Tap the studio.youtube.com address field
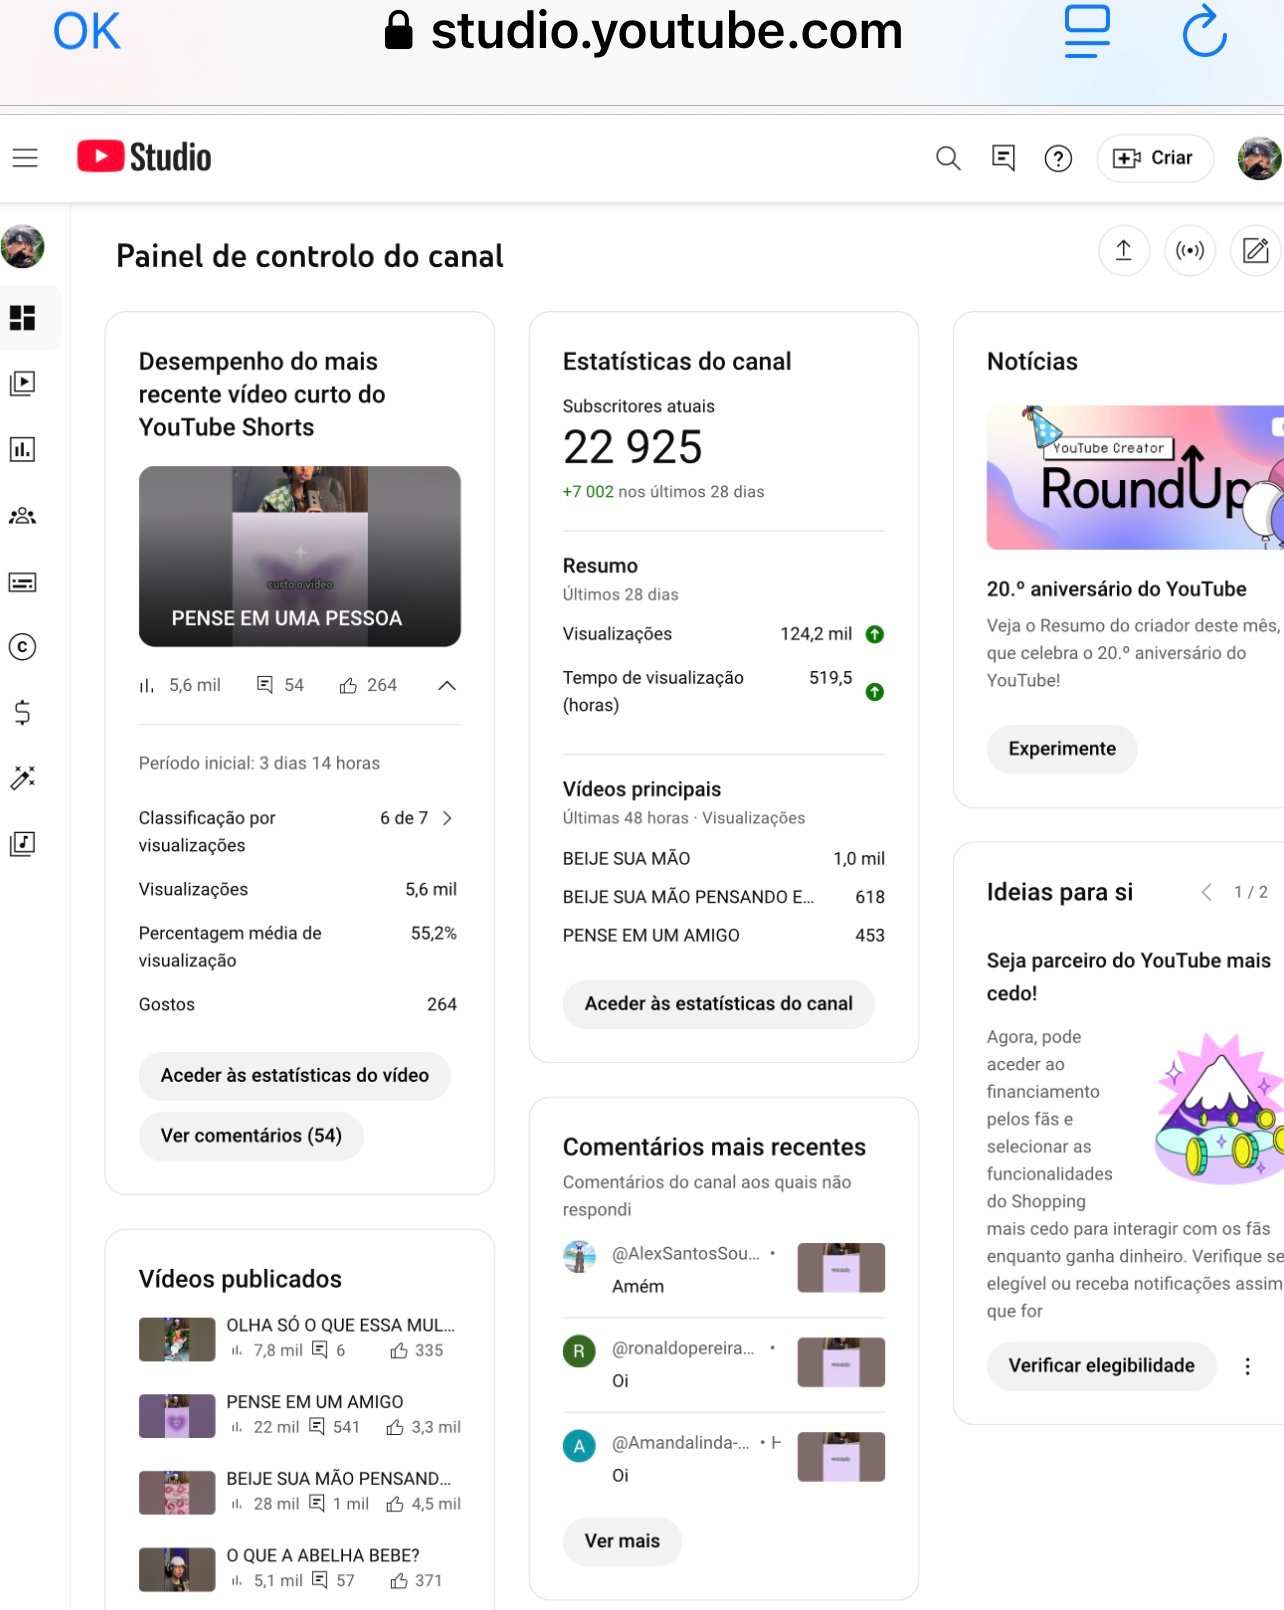This screenshot has height=1610, width=1284. pyautogui.click(x=644, y=31)
